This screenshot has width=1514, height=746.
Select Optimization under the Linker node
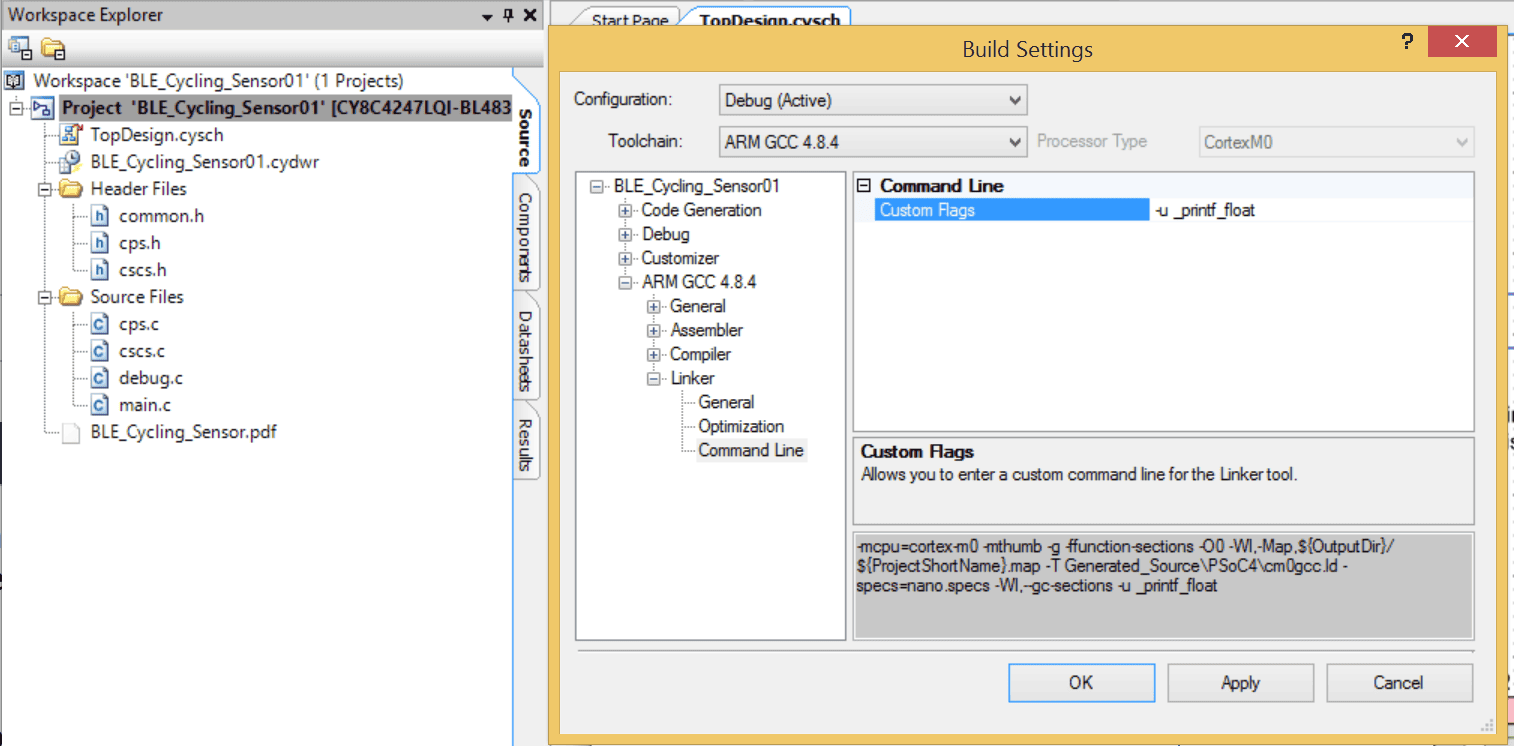click(741, 426)
